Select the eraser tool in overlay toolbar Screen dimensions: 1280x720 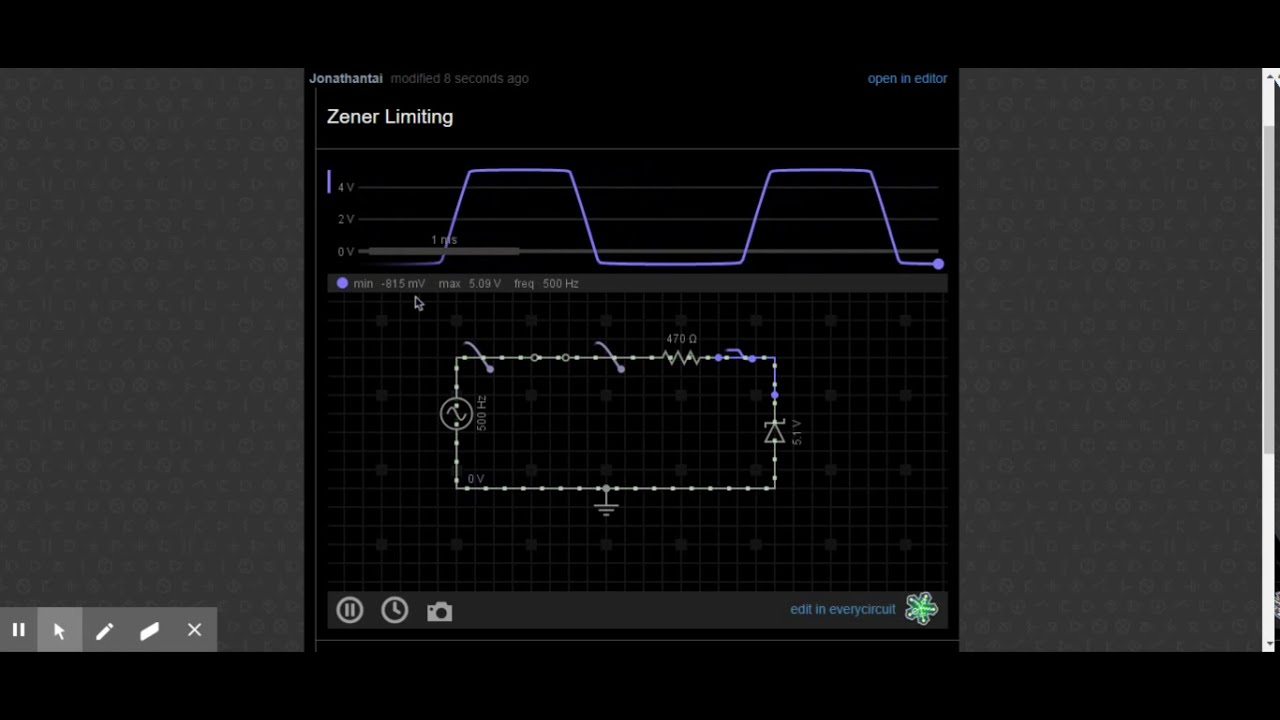tap(150, 630)
